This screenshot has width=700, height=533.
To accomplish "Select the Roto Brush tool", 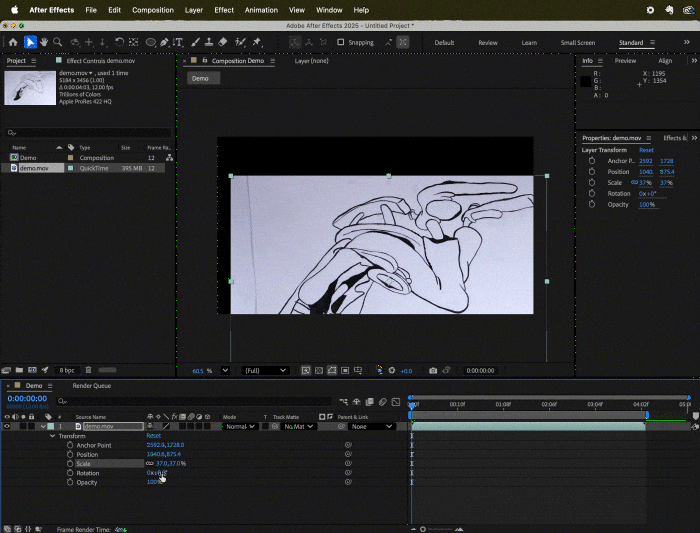I will pos(241,42).
